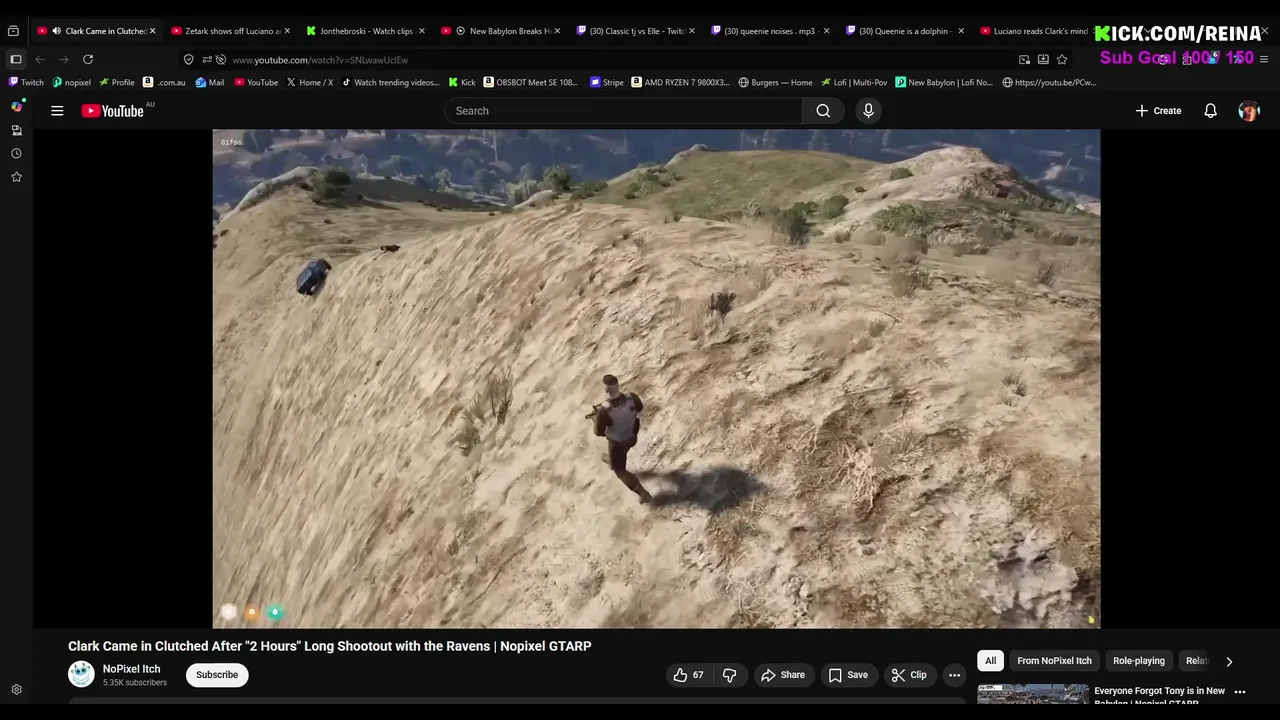Open the Profile bookmark
The width and height of the screenshot is (1280, 720).
pos(117,83)
